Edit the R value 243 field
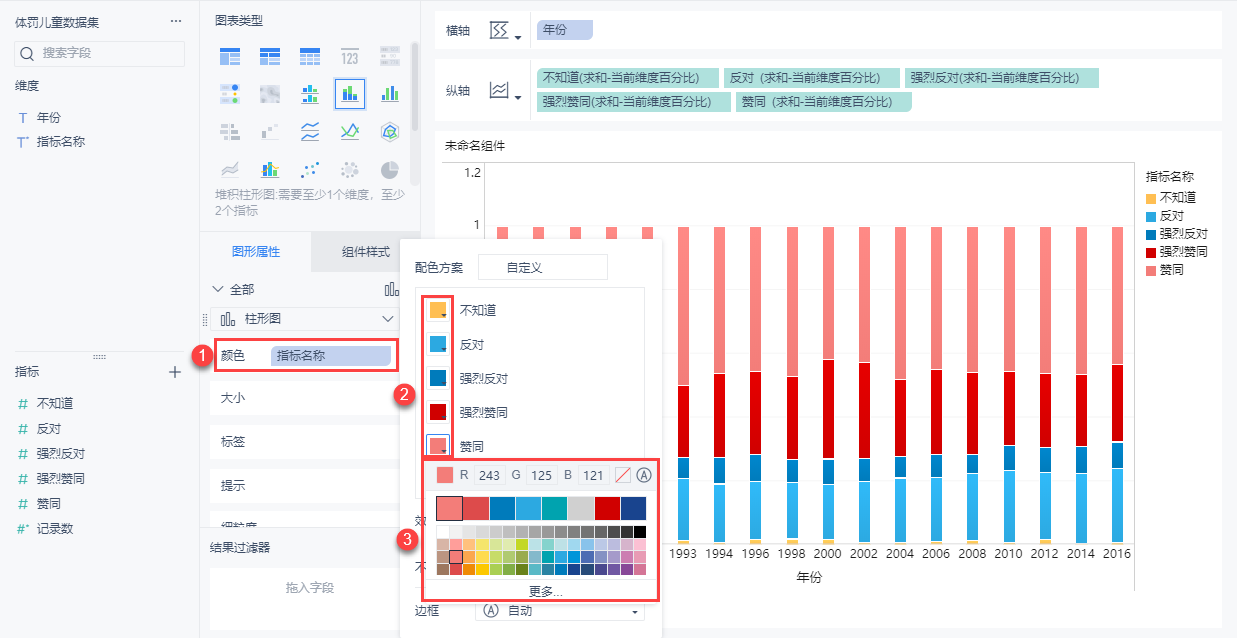 pos(489,475)
